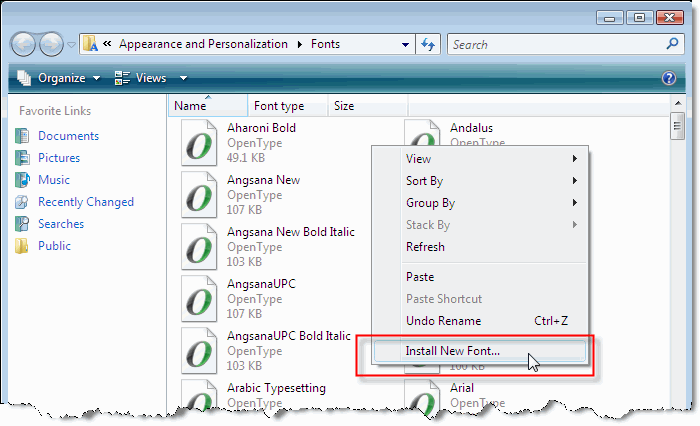Screen dimensions: 700x426
Task: Open the Music folder in Favorite Links
Action: point(53,180)
